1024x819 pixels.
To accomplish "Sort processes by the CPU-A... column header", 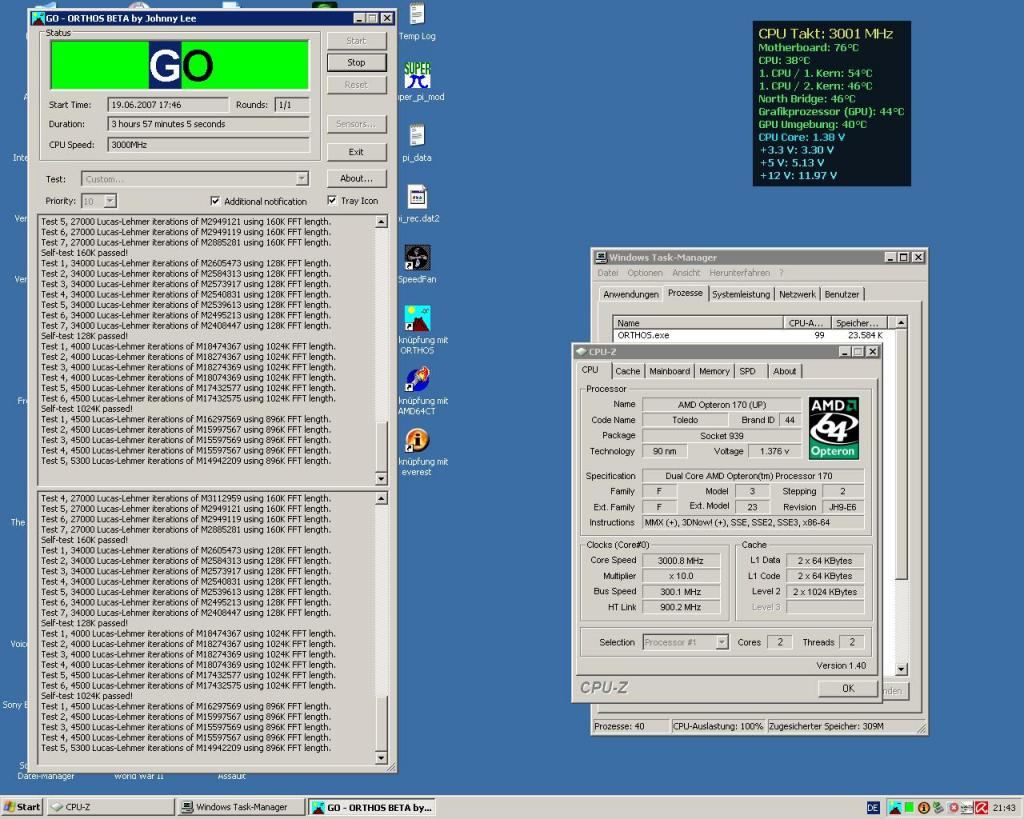I will point(807,323).
